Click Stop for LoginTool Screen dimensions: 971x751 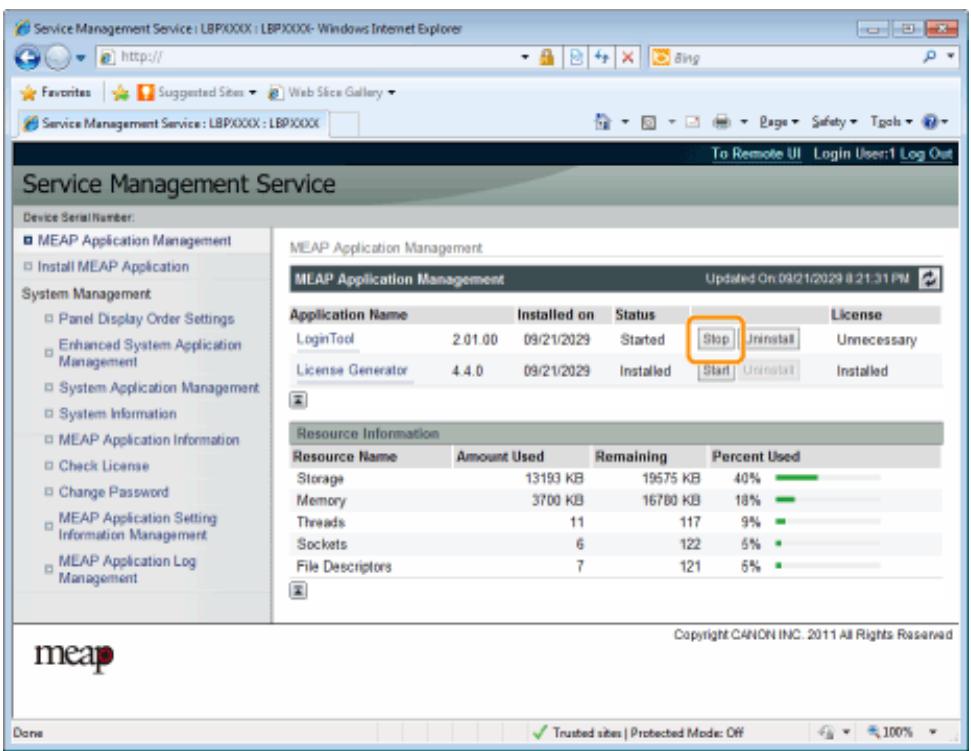715,339
